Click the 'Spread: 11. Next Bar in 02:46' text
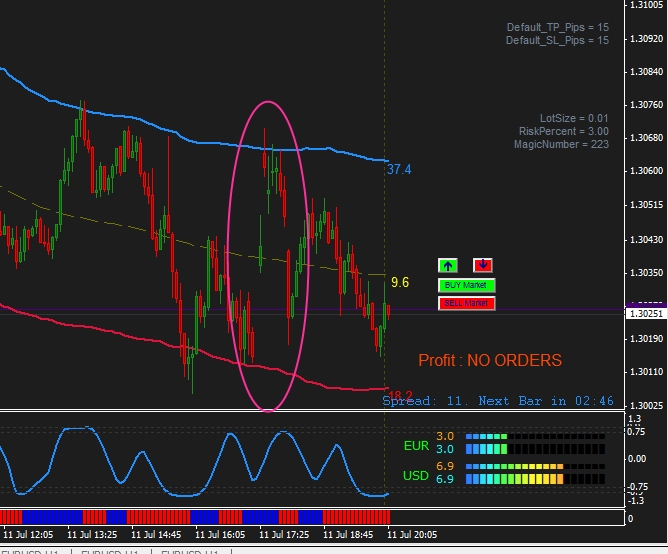This screenshot has height=554, width=668. click(498, 401)
